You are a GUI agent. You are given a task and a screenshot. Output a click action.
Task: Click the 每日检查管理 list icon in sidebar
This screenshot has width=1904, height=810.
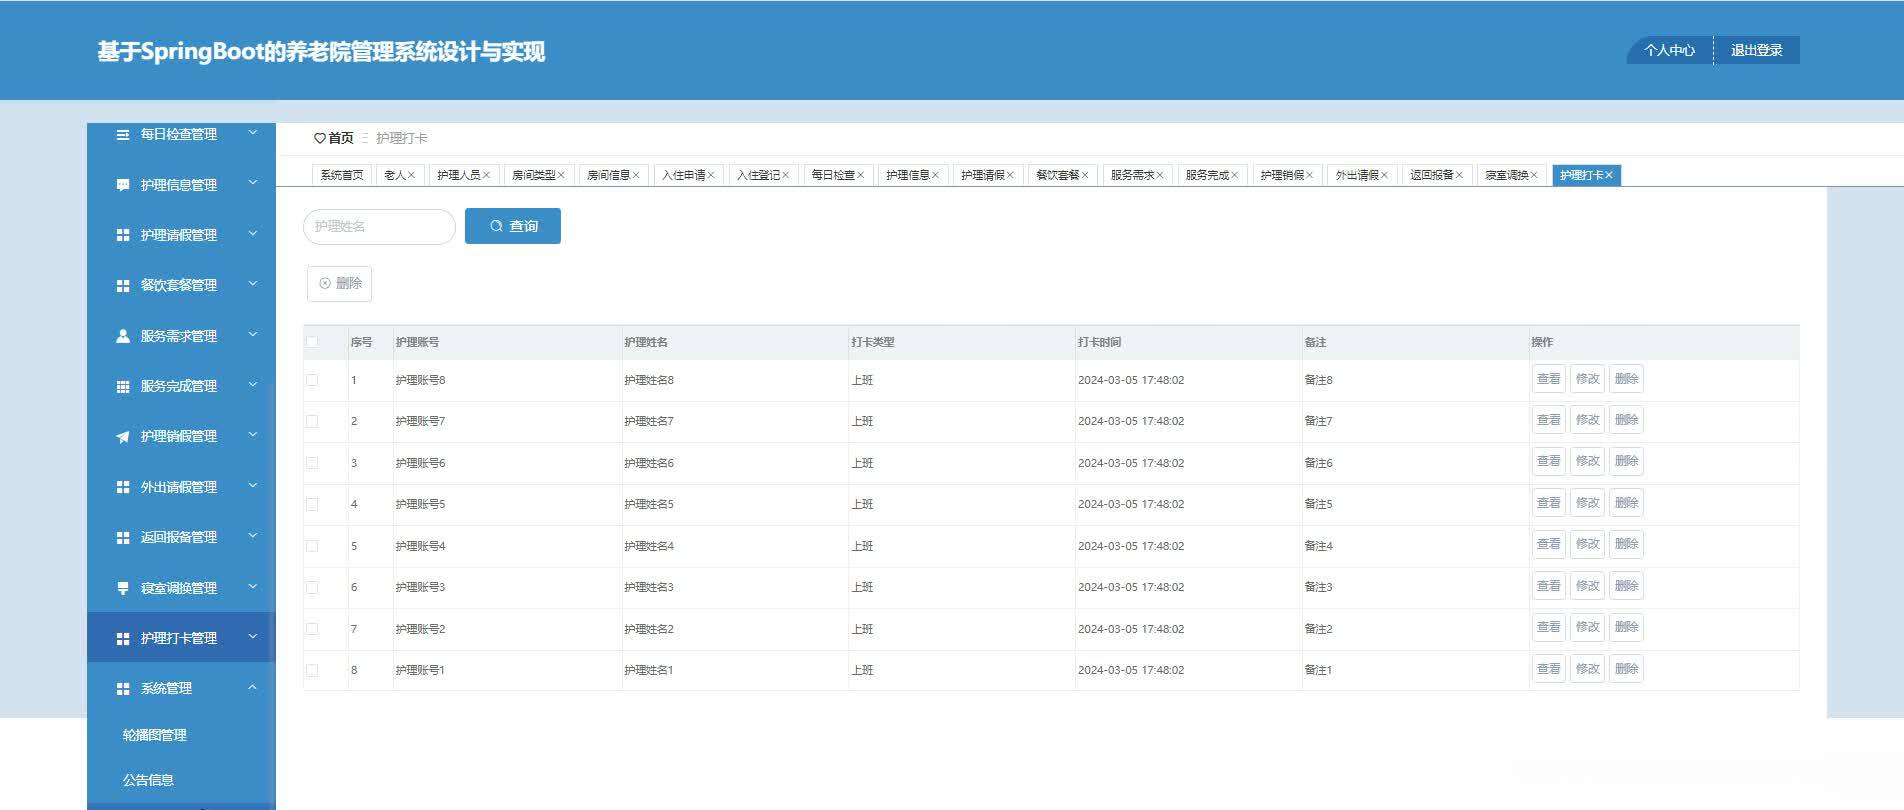[x=123, y=134]
